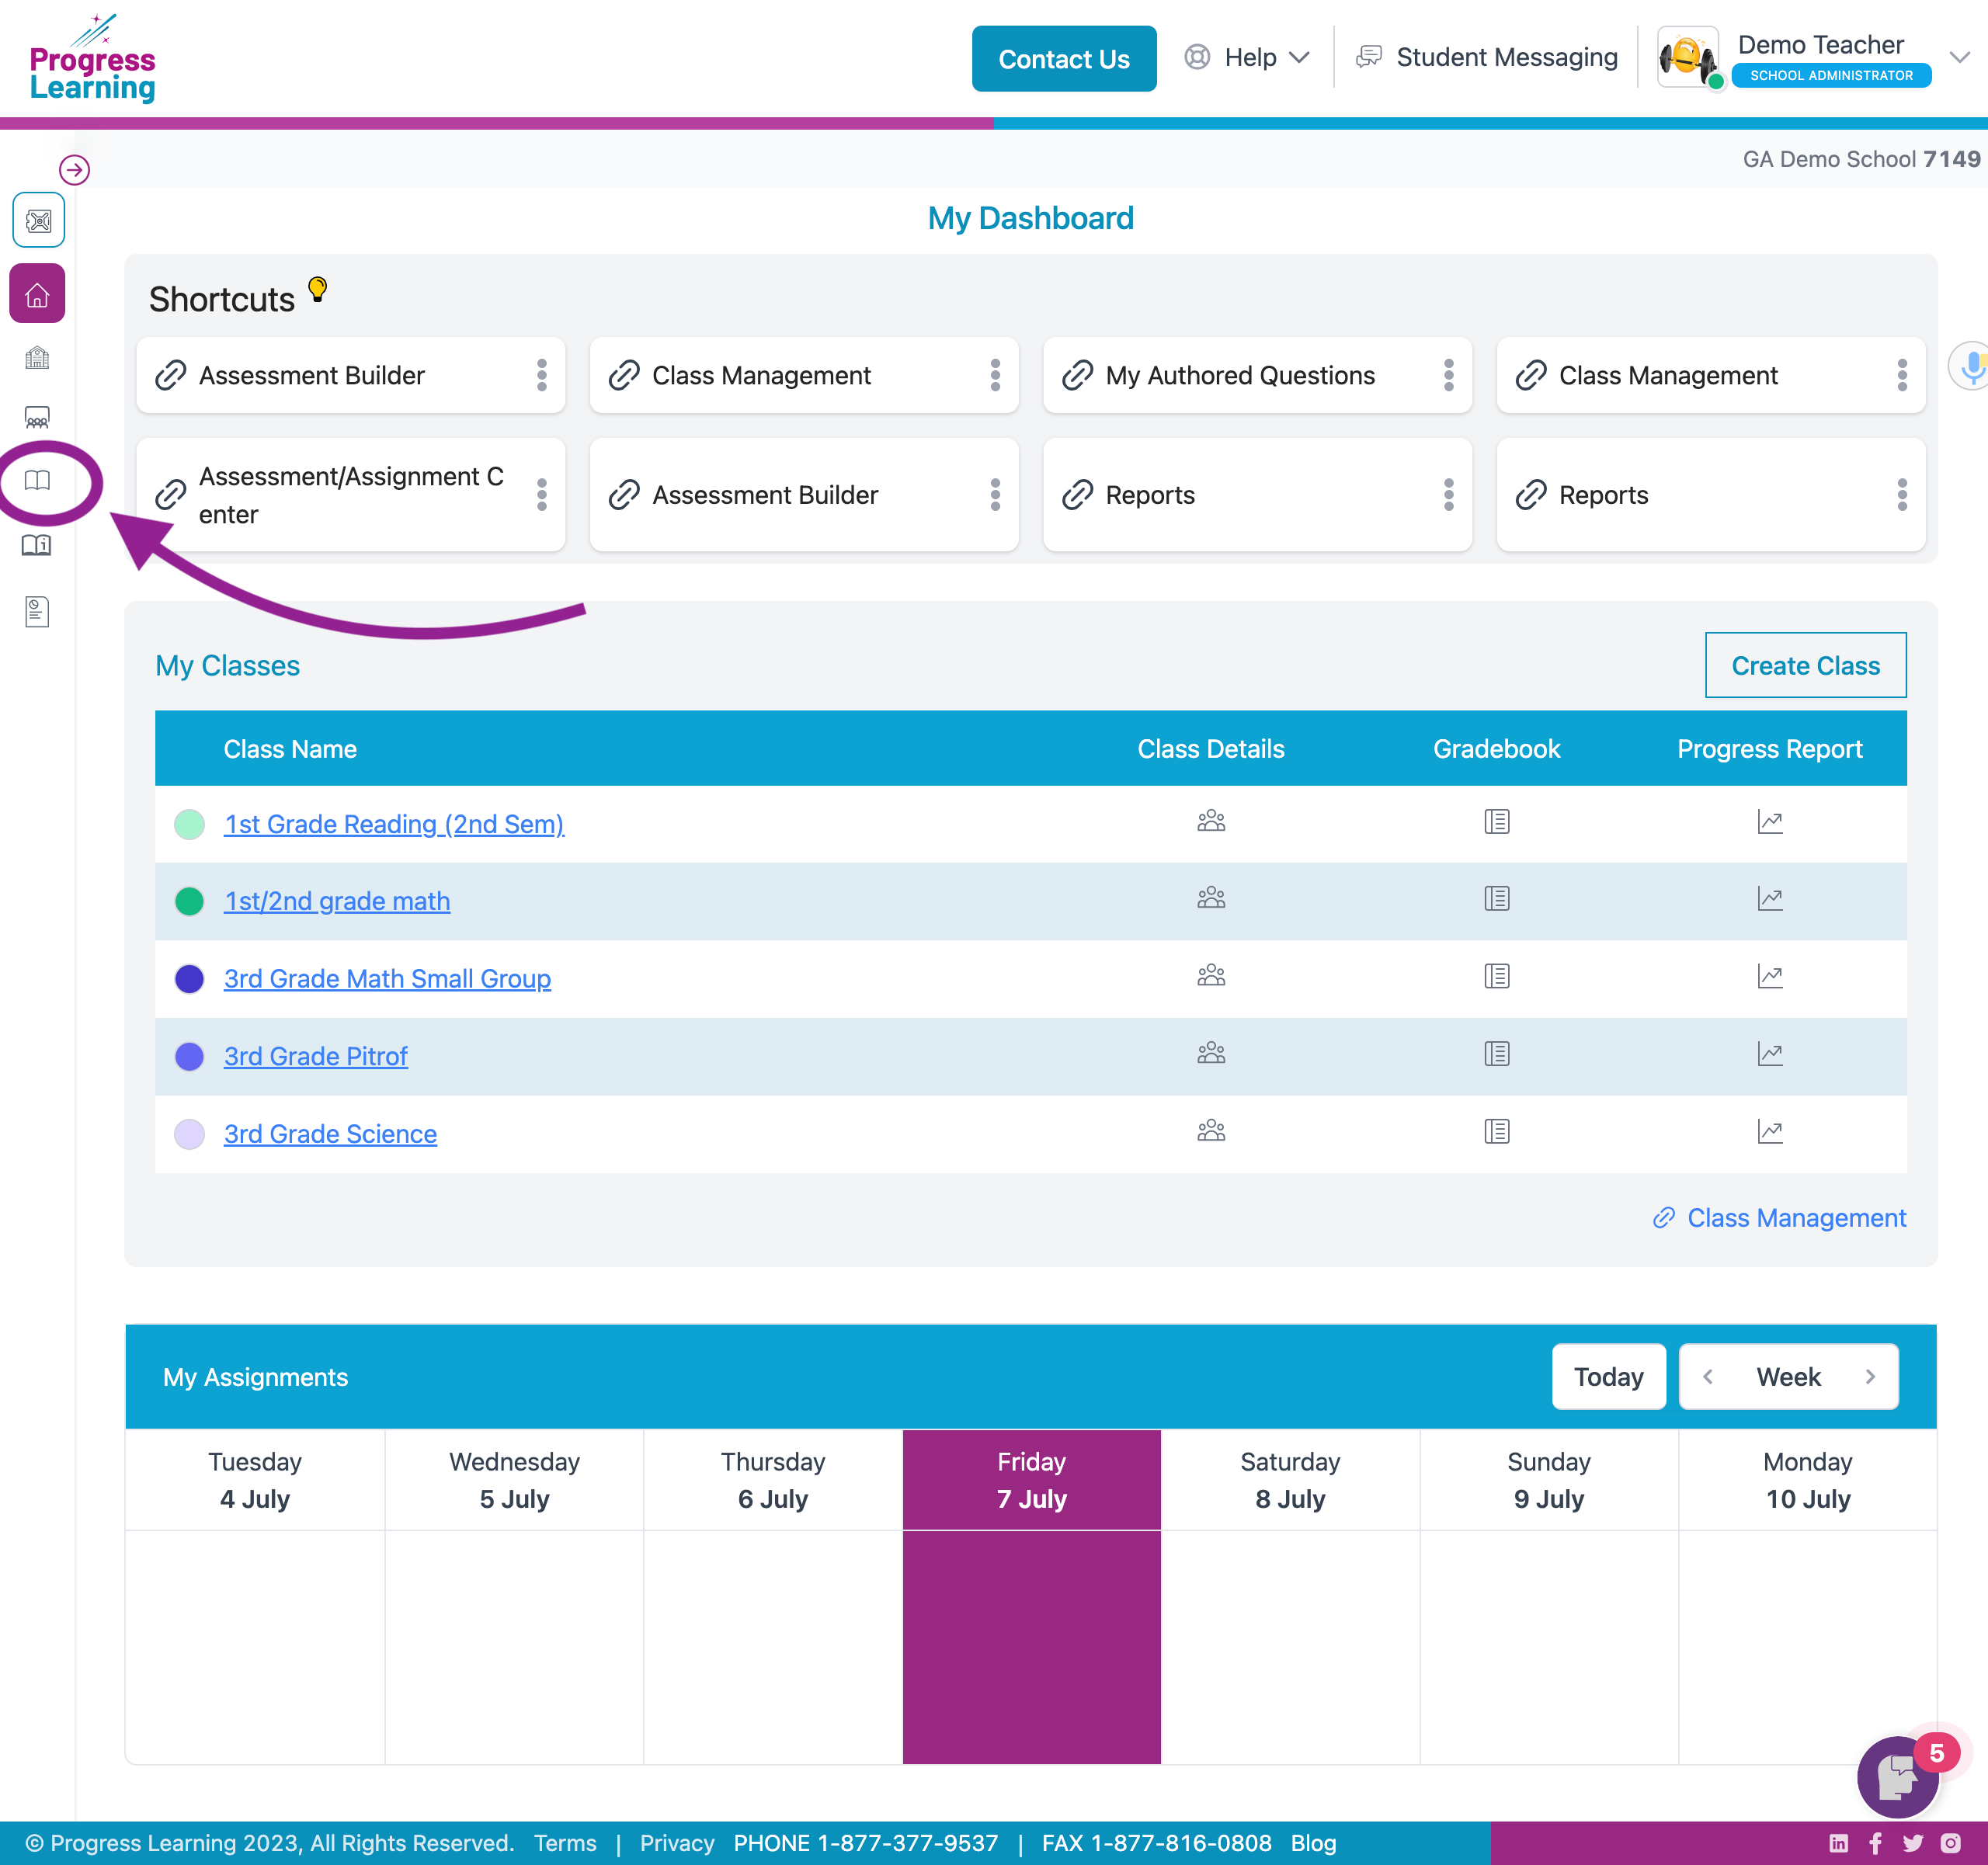Select Friday 7 July column

[x=1031, y=1480]
